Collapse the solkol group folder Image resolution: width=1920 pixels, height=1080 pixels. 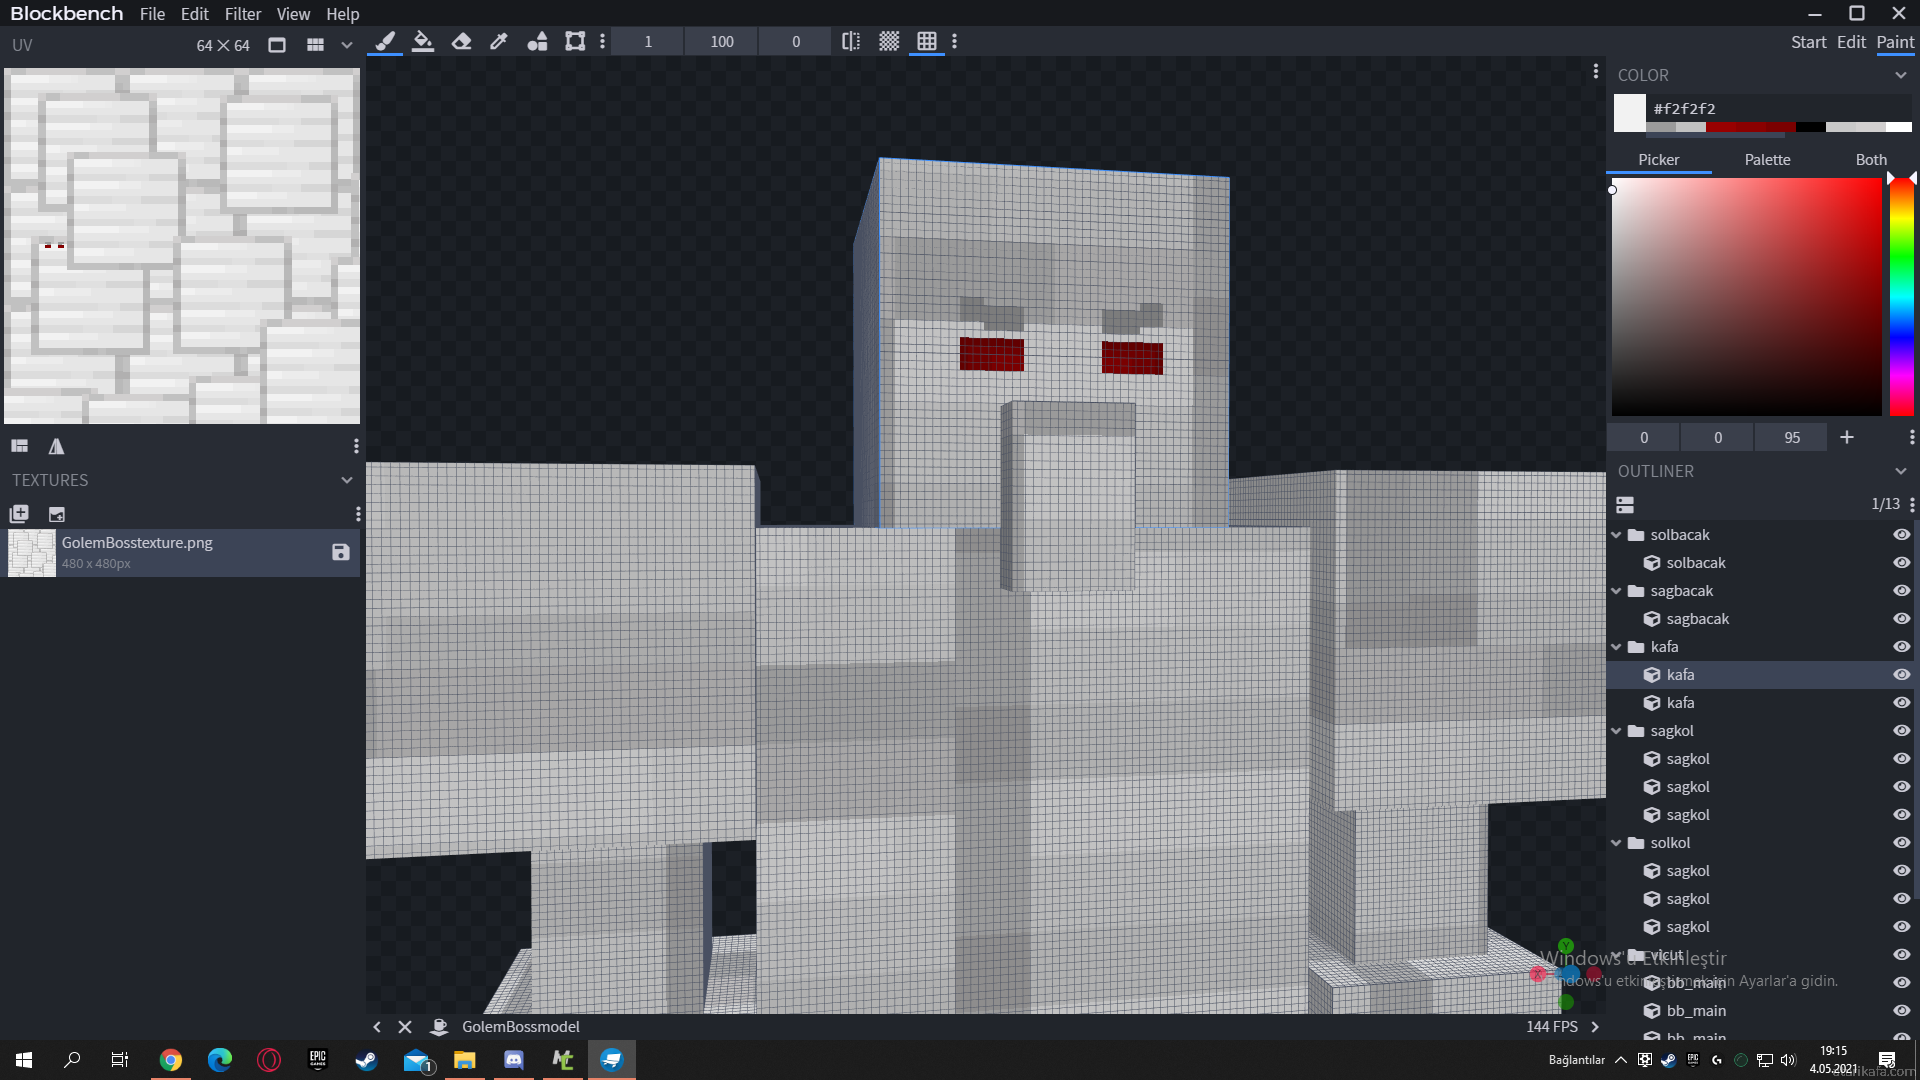click(x=1616, y=843)
